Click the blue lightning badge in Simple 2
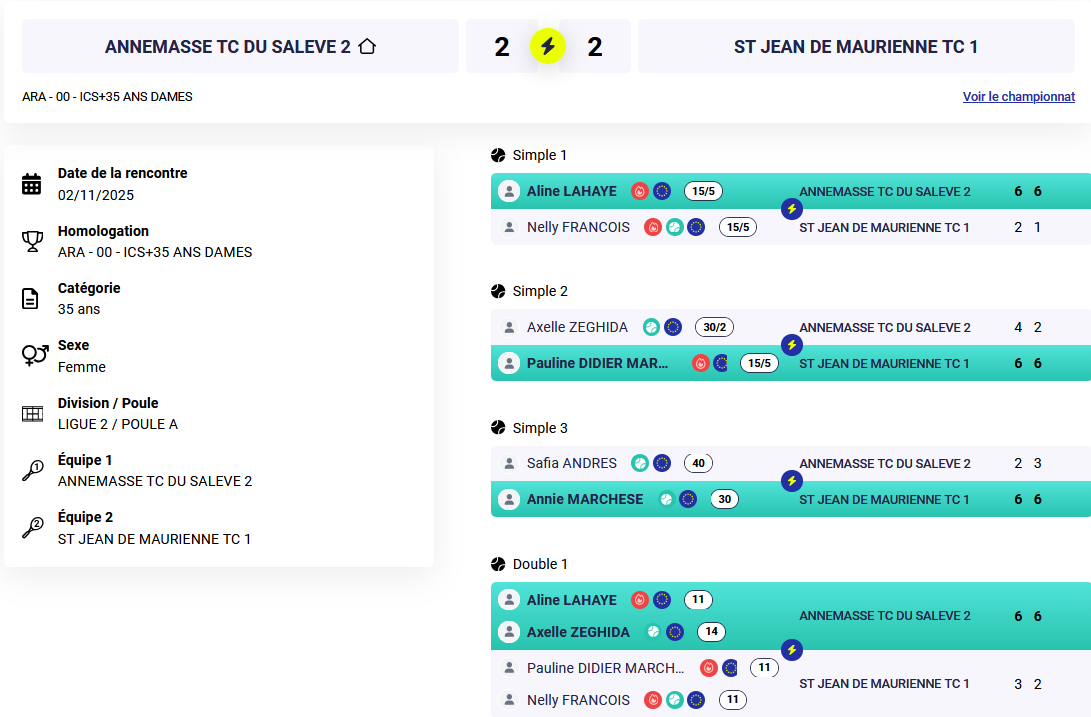Viewport: 1091px width, 717px height. (x=792, y=345)
